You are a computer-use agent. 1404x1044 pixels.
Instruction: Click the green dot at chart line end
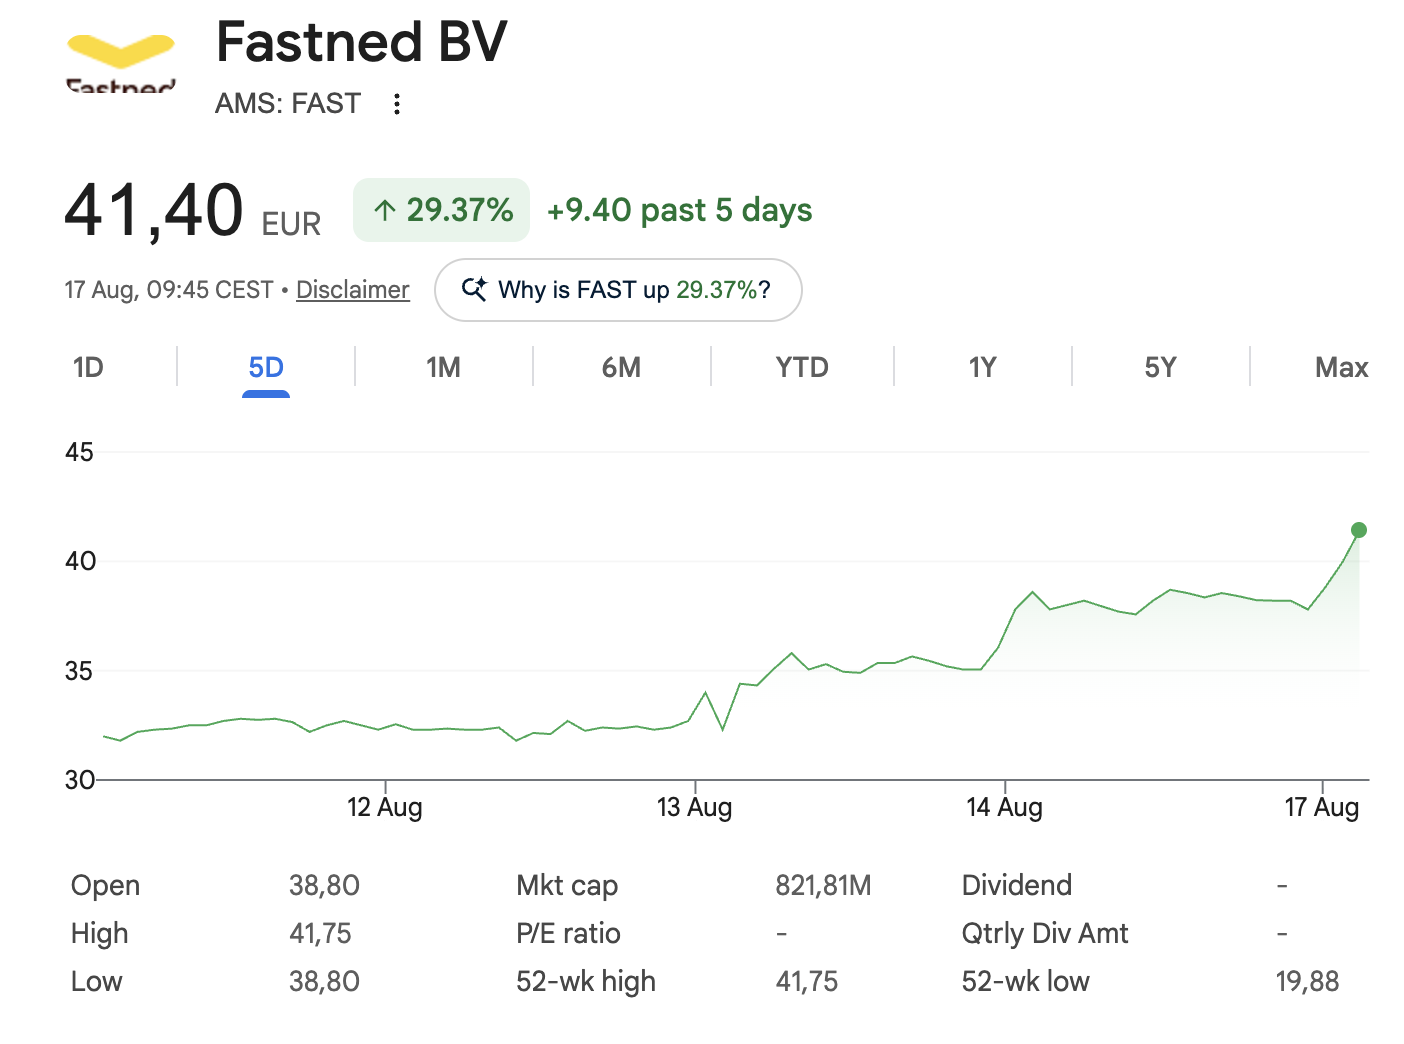coord(1358,530)
